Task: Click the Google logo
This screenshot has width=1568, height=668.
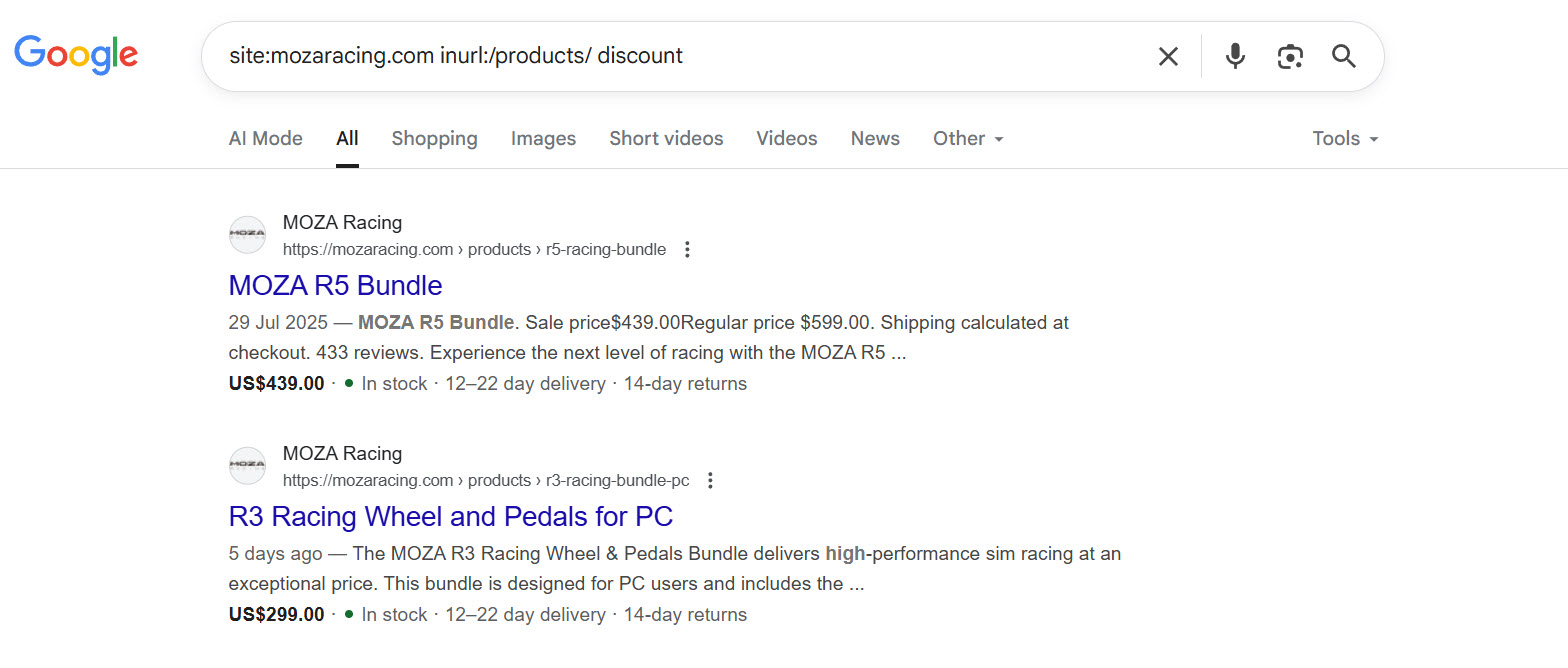Action: [76, 55]
